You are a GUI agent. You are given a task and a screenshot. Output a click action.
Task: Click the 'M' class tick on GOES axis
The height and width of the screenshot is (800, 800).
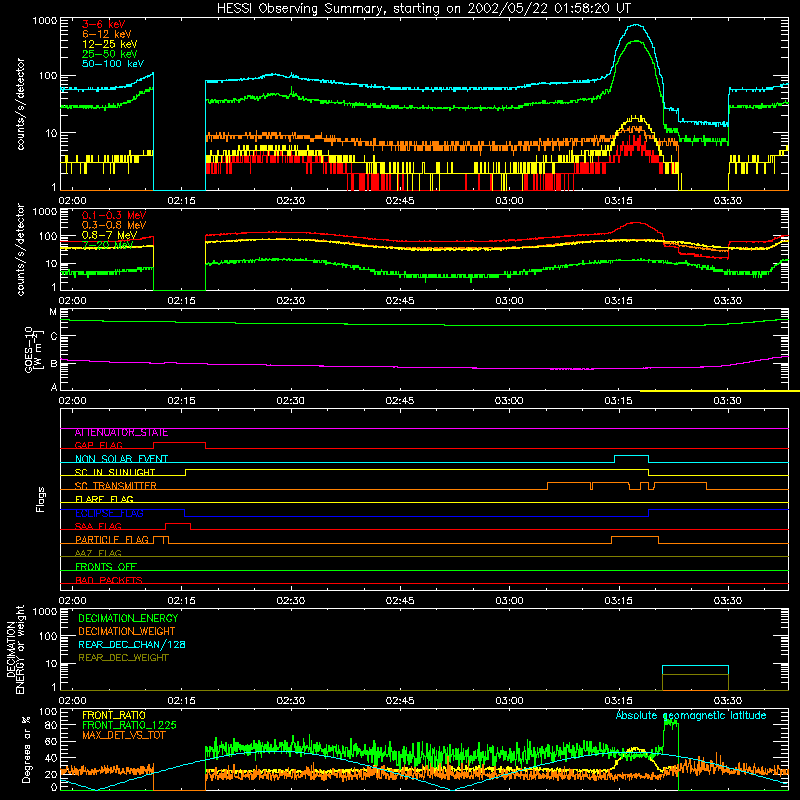(53, 312)
